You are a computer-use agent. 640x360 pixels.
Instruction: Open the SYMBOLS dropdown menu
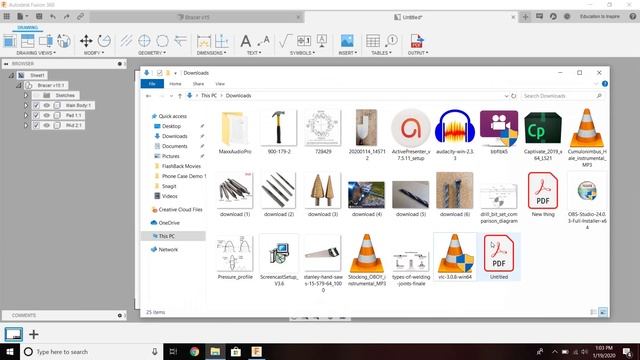coord(302,53)
